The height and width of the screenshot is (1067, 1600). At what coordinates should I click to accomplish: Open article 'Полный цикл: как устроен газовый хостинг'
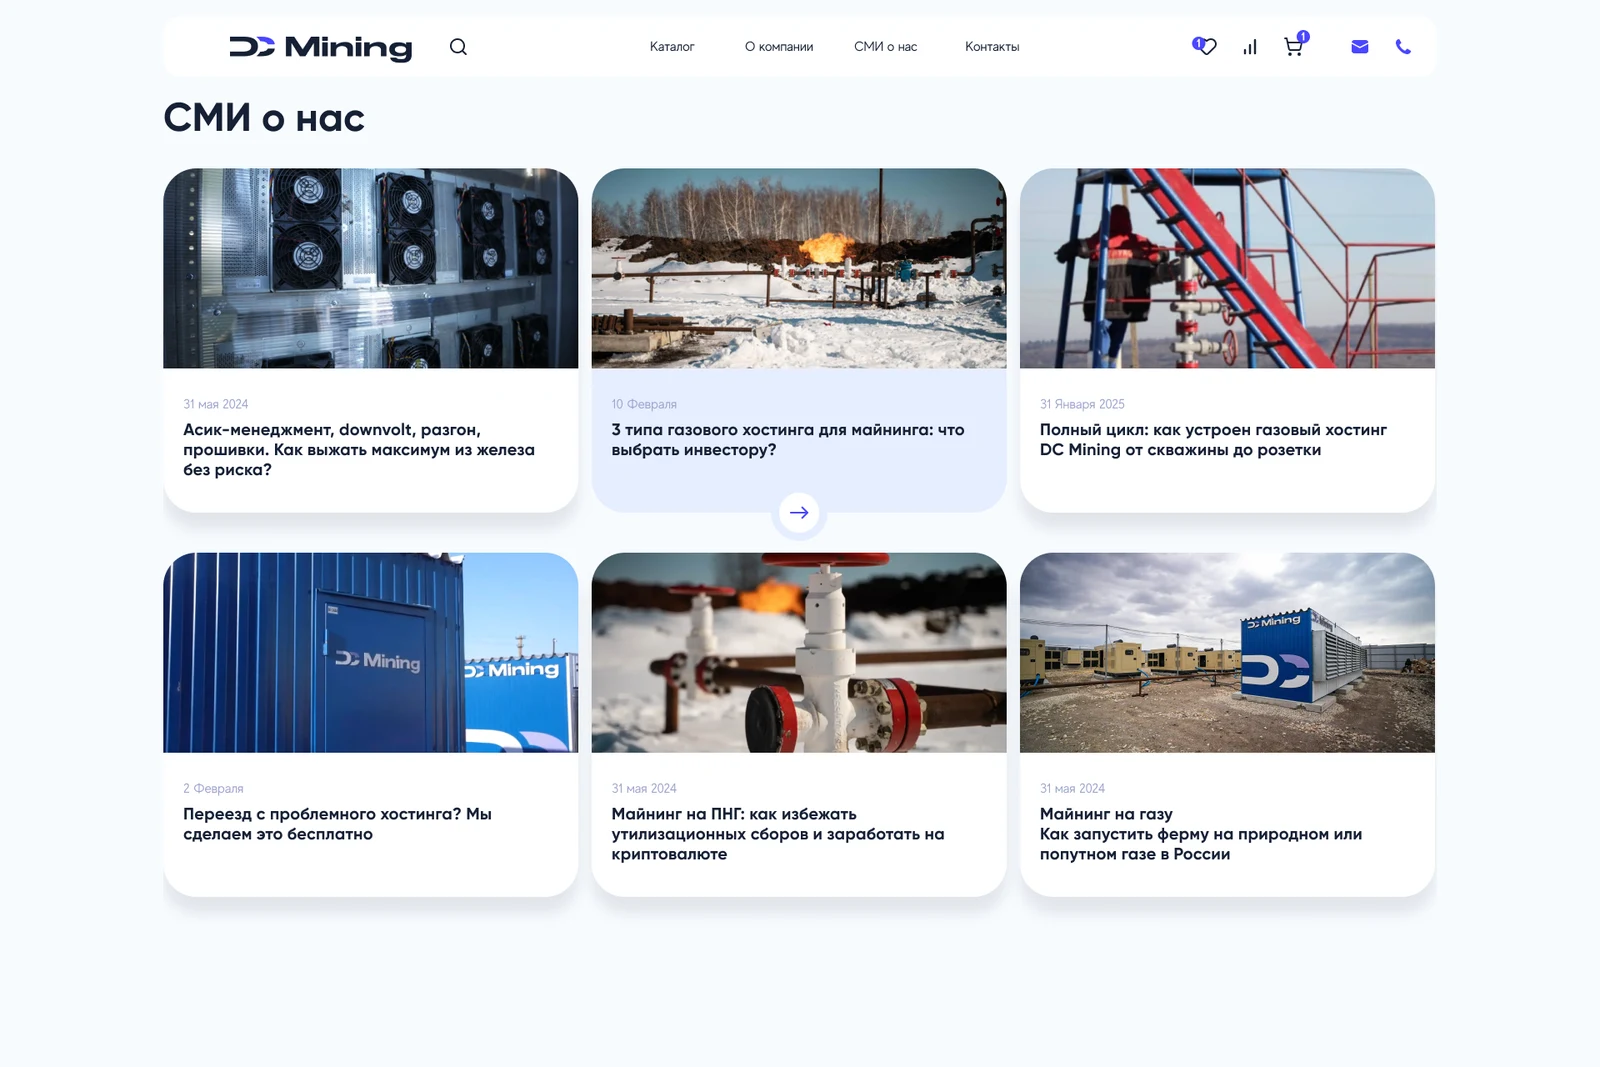point(1213,440)
